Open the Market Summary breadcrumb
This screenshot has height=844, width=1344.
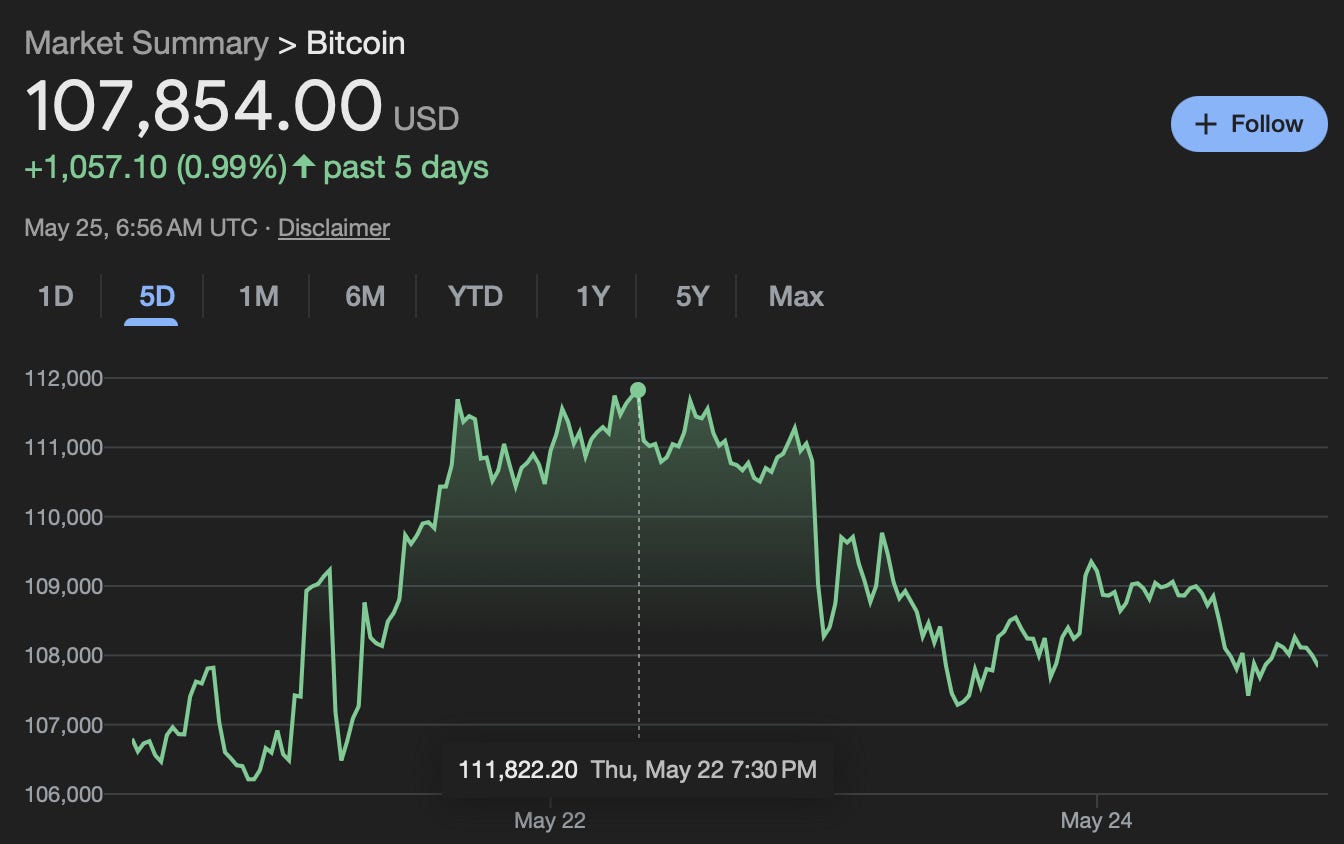point(146,44)
